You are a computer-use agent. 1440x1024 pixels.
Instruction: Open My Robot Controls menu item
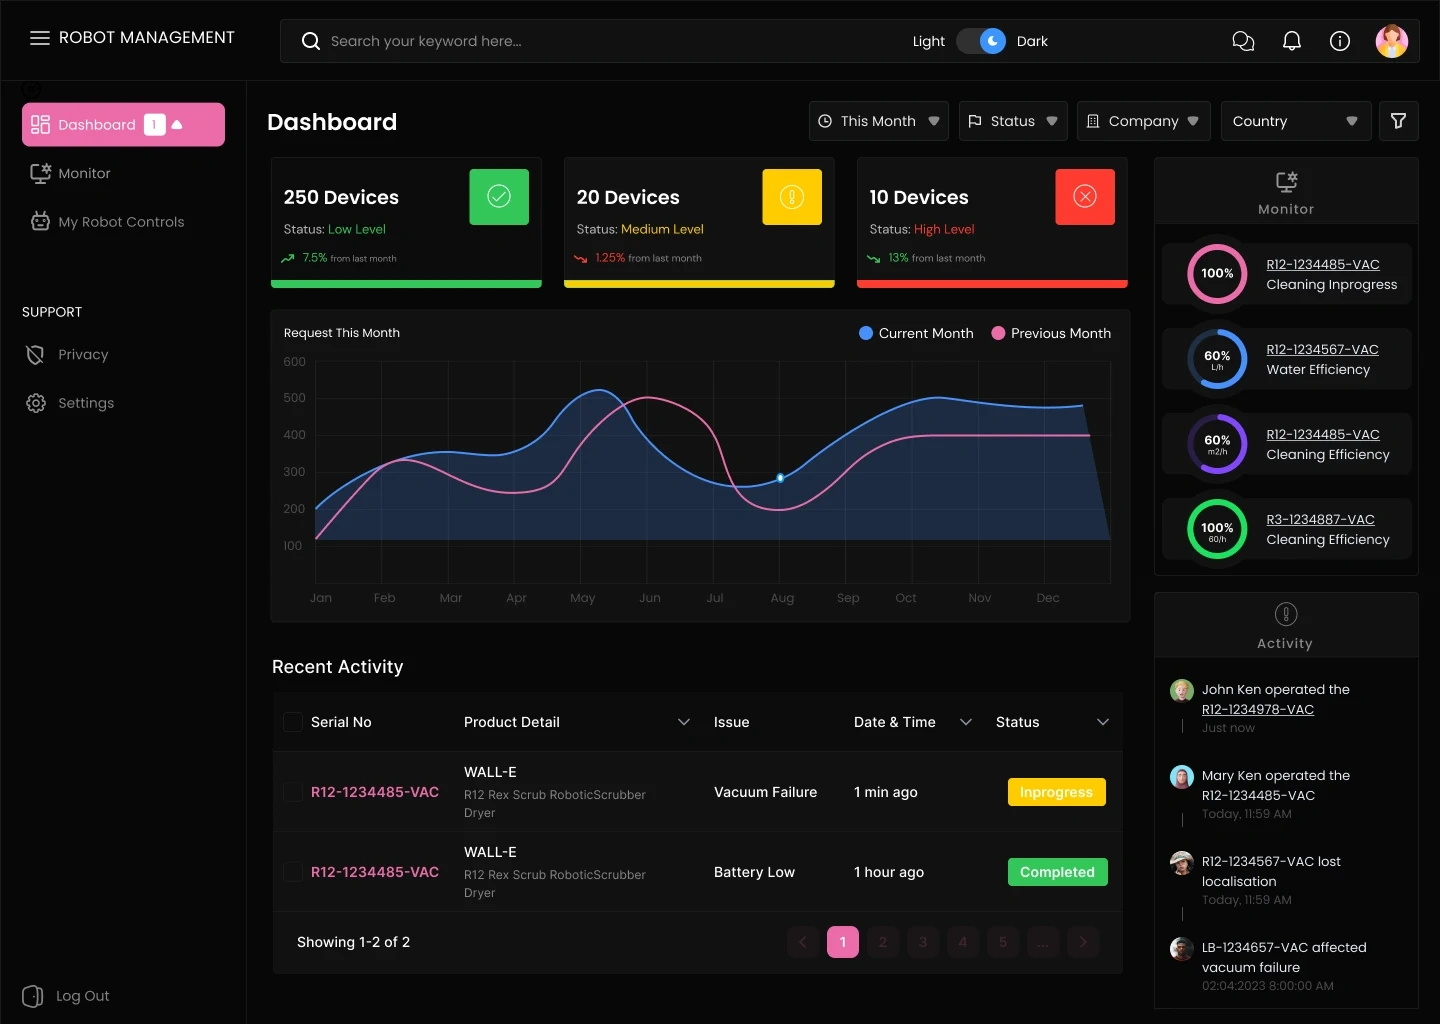click(123, 222)
